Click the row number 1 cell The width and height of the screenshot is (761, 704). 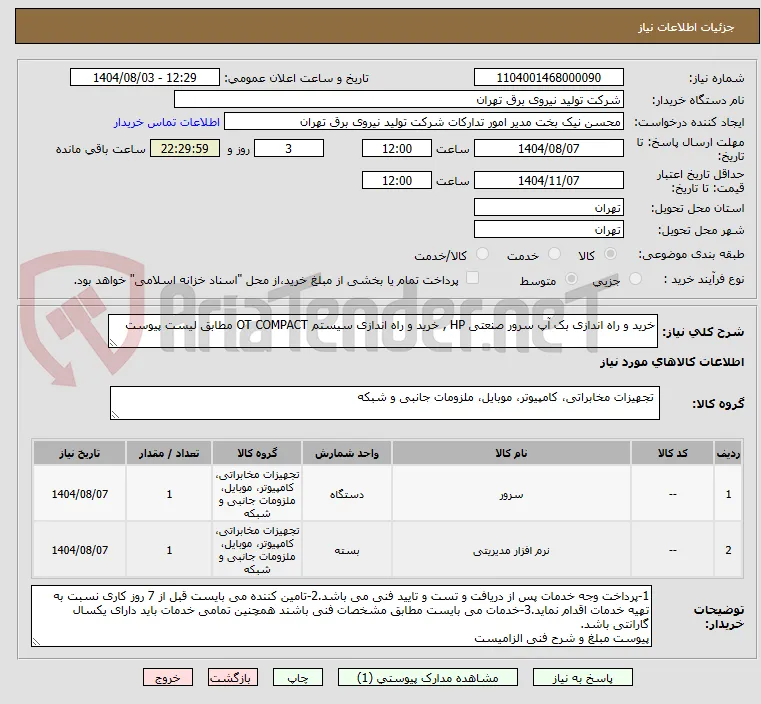[x=728, y=494]
